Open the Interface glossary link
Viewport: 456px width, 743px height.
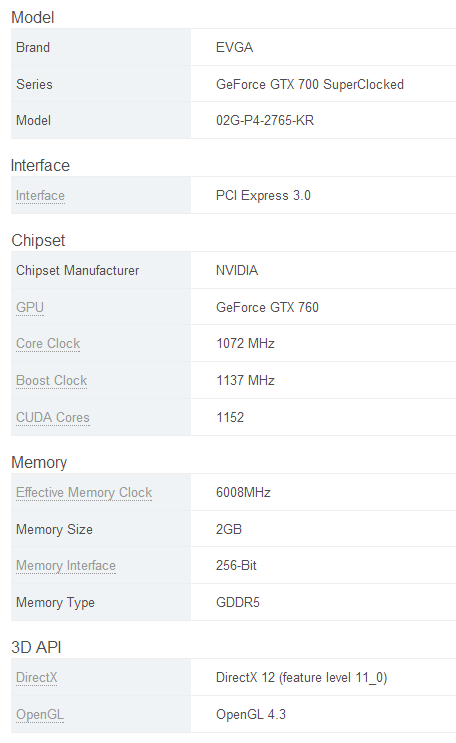pos(40,196)
